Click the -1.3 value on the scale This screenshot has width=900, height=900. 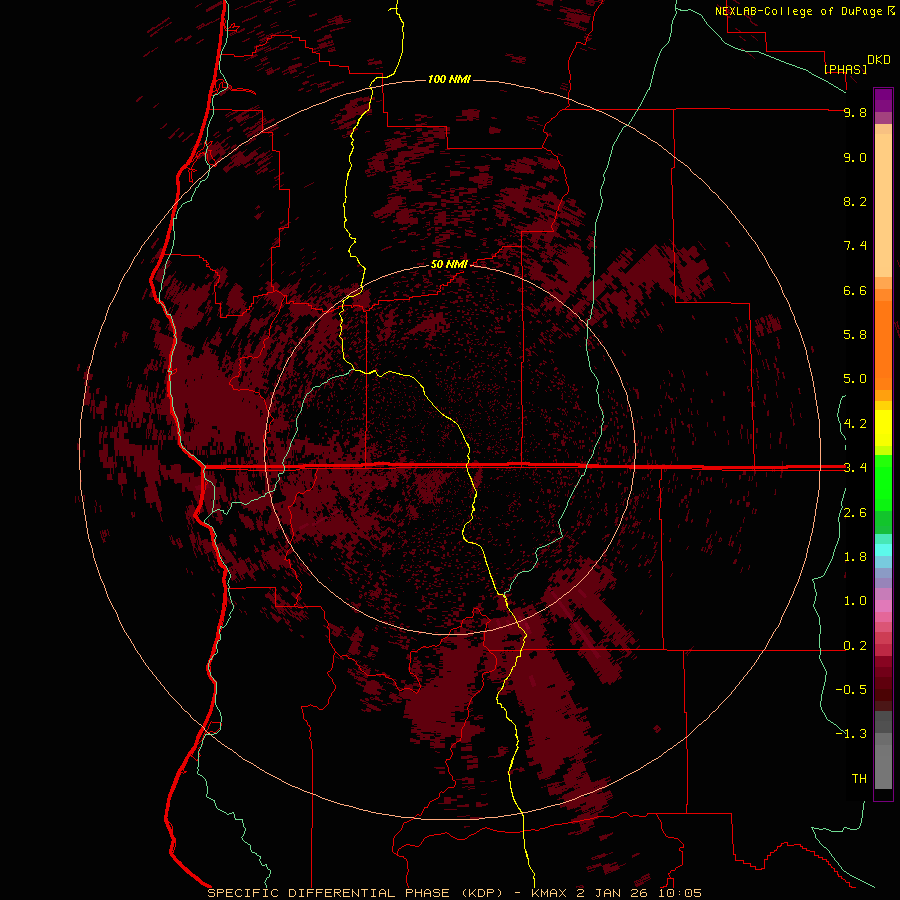851,734
